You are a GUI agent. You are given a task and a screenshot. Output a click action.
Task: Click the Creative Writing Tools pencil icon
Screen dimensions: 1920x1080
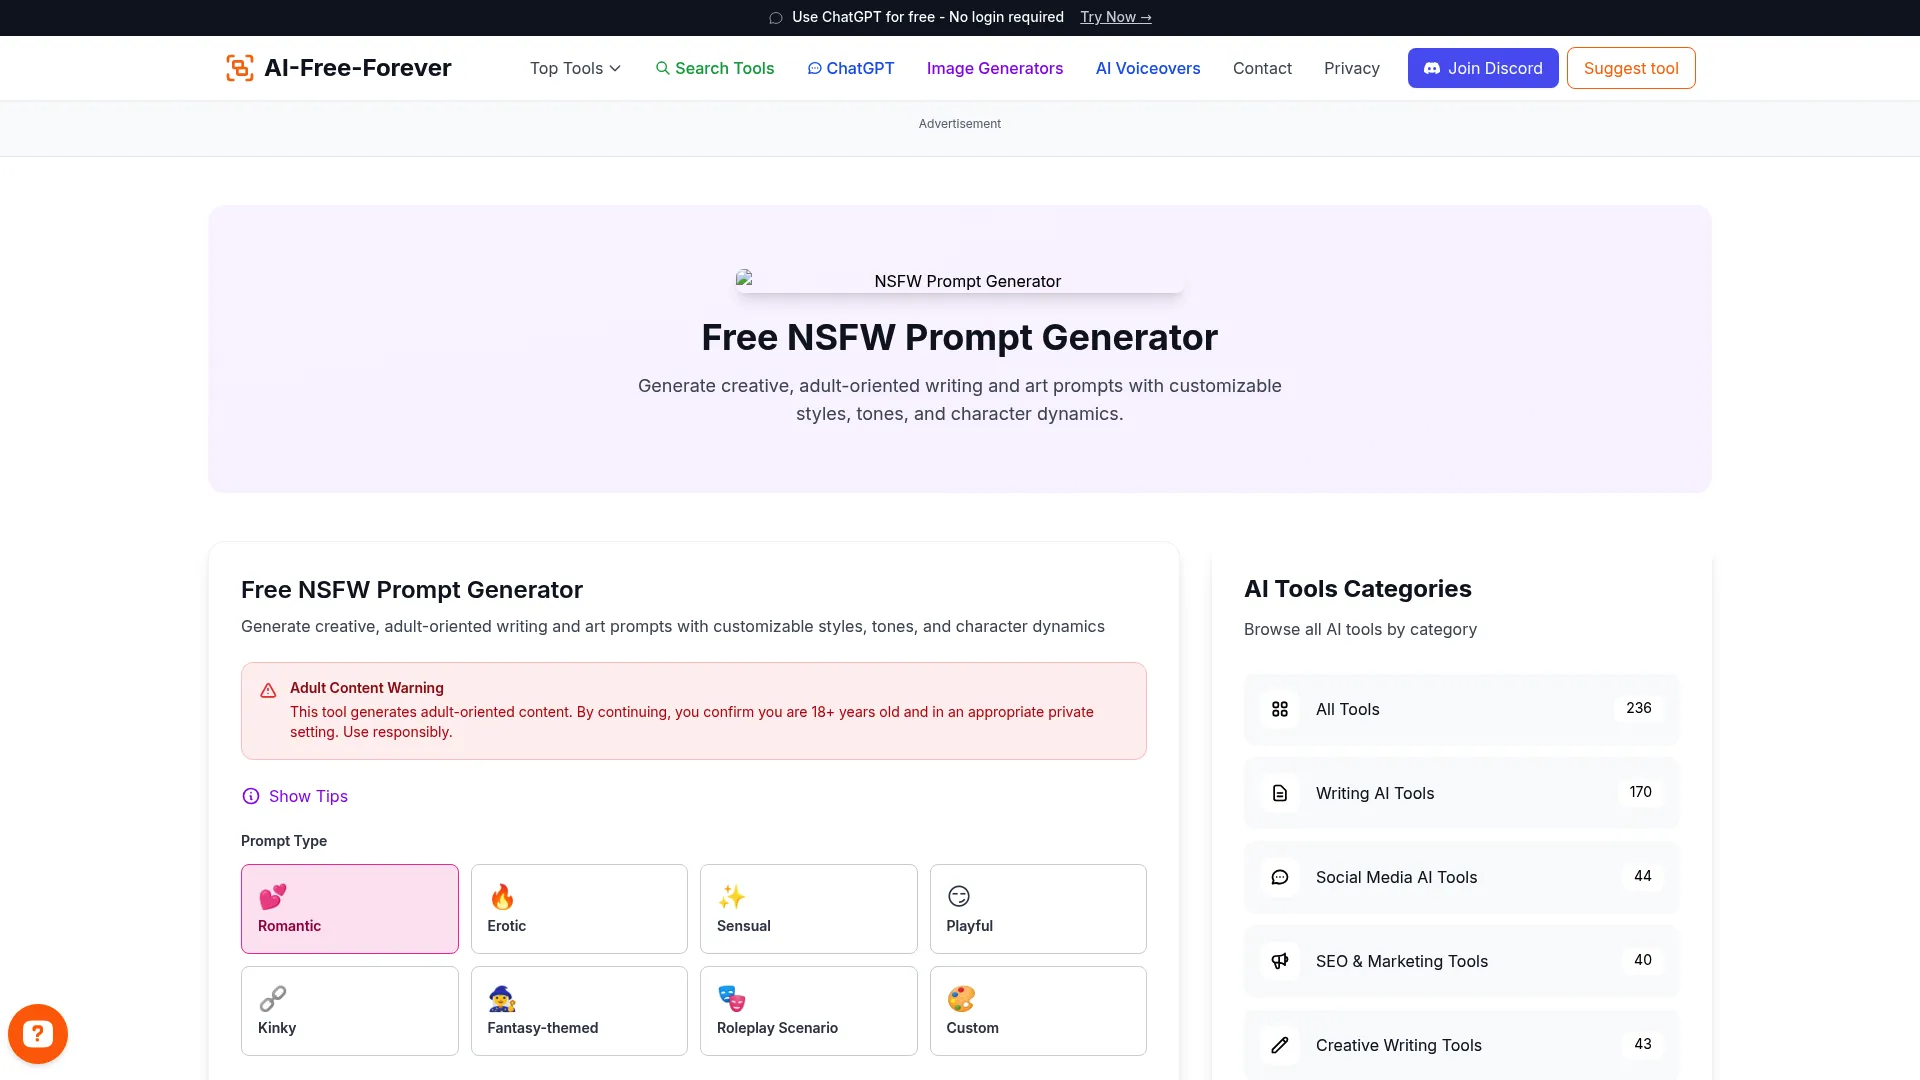click(x=1280, y=1044)
